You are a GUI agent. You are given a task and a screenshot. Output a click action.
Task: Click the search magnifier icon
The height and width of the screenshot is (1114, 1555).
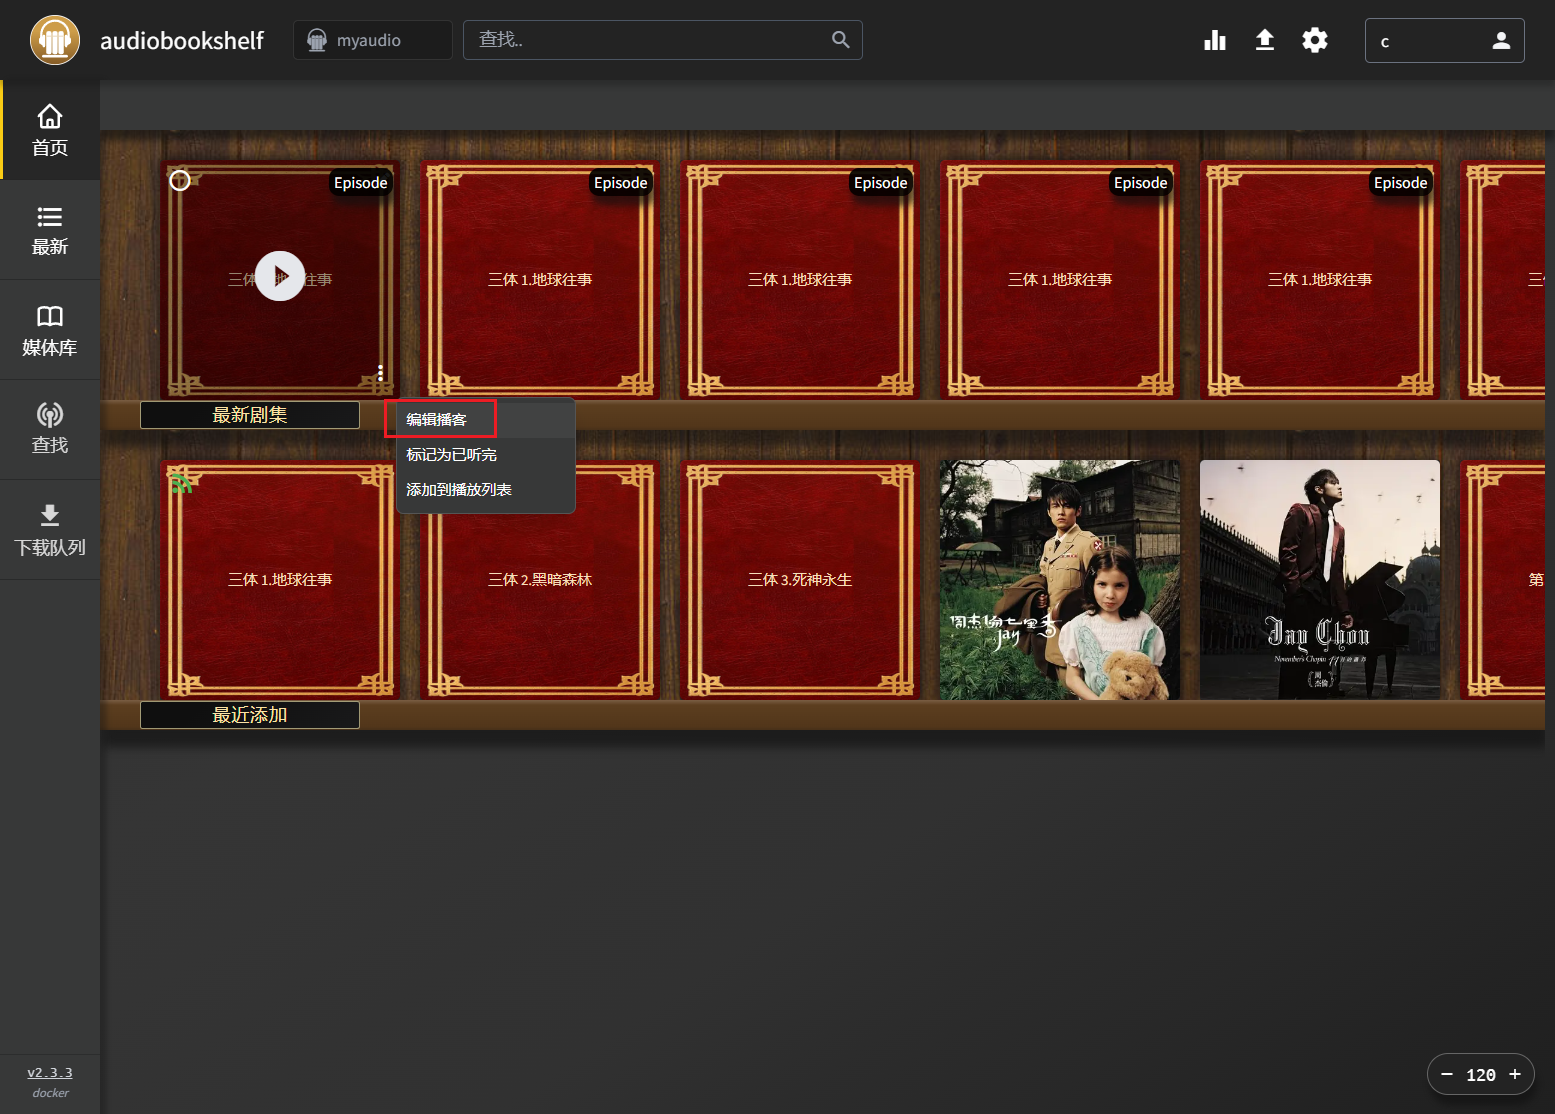click(841, 40)
